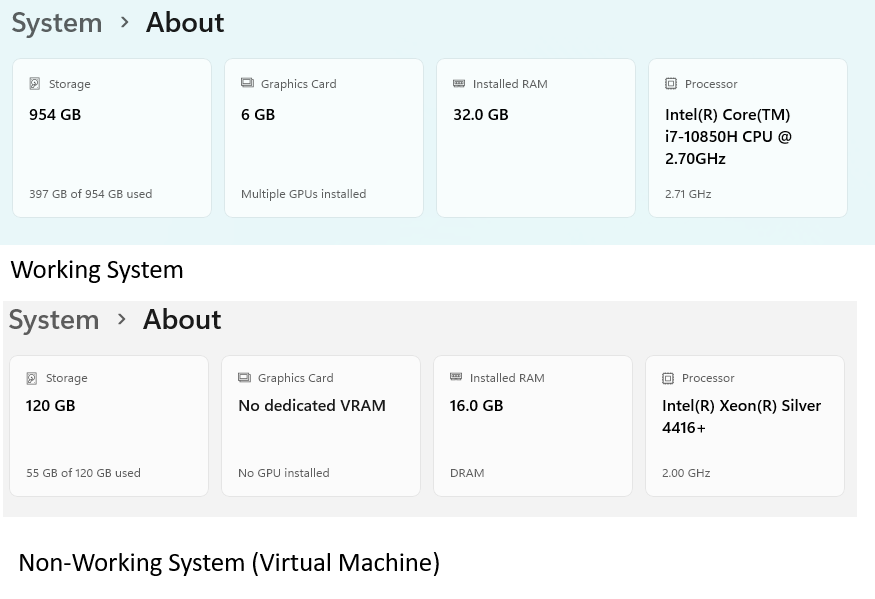Select the Intel Xeon Silver 4416+ card

pos(745,426)
